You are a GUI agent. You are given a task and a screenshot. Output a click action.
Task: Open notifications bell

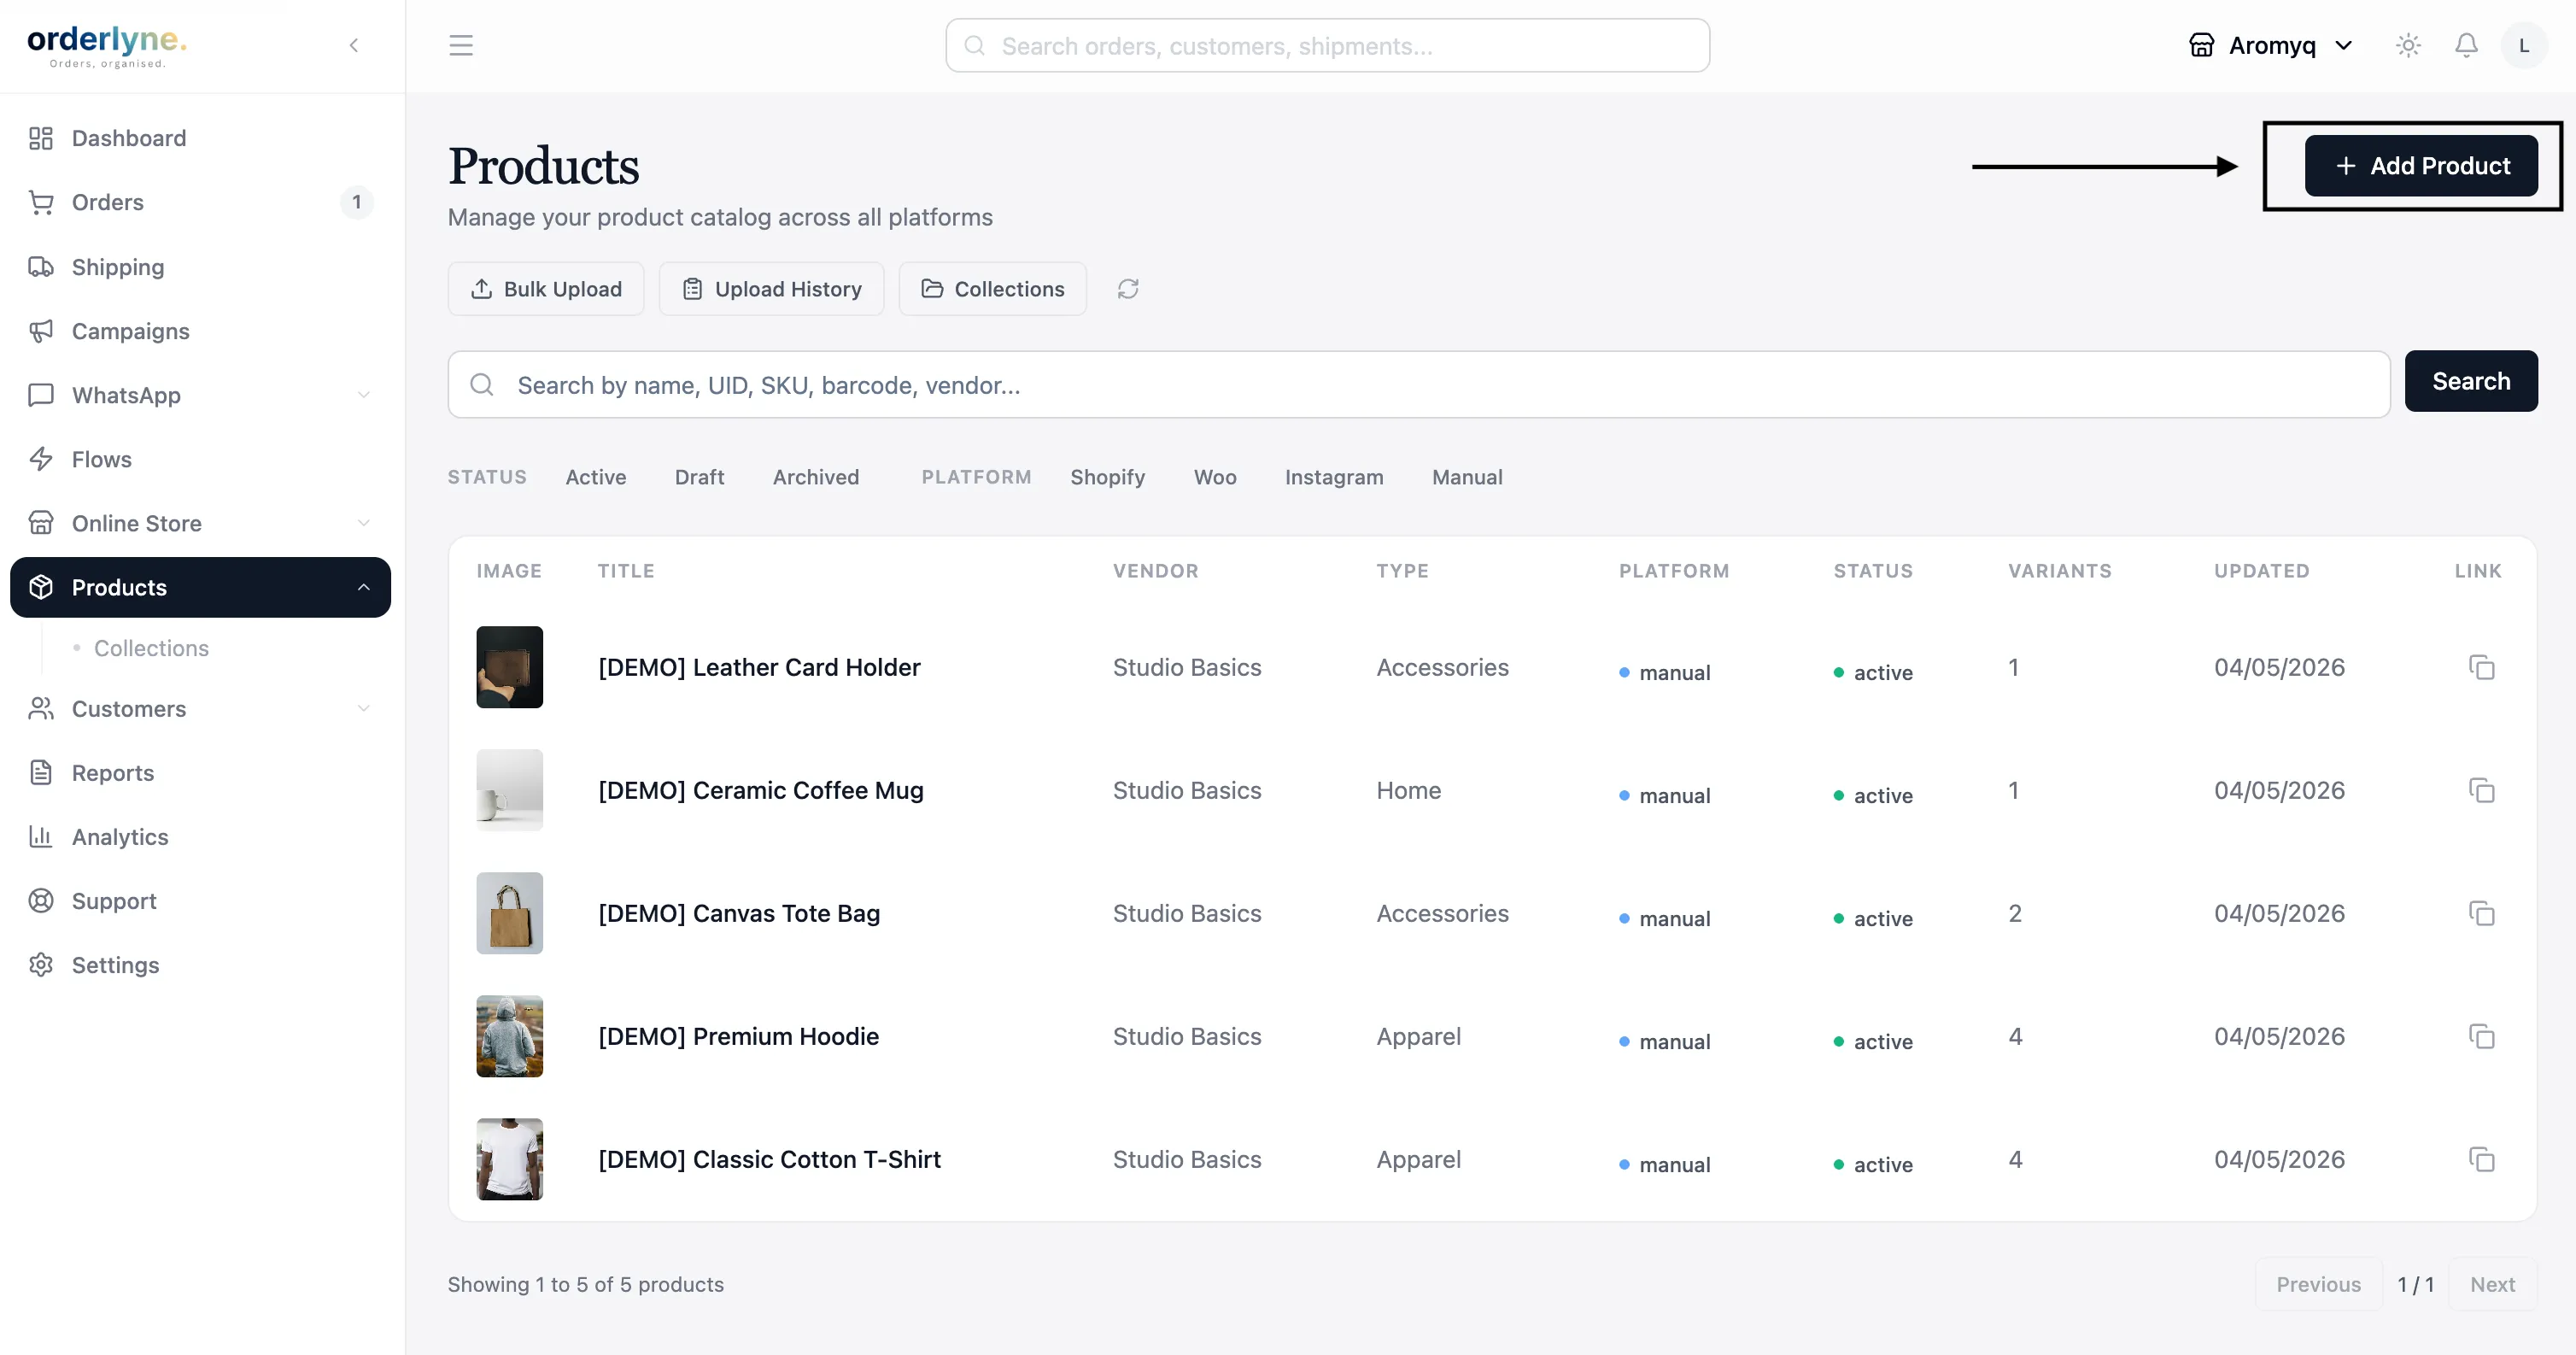[2467, 45]
